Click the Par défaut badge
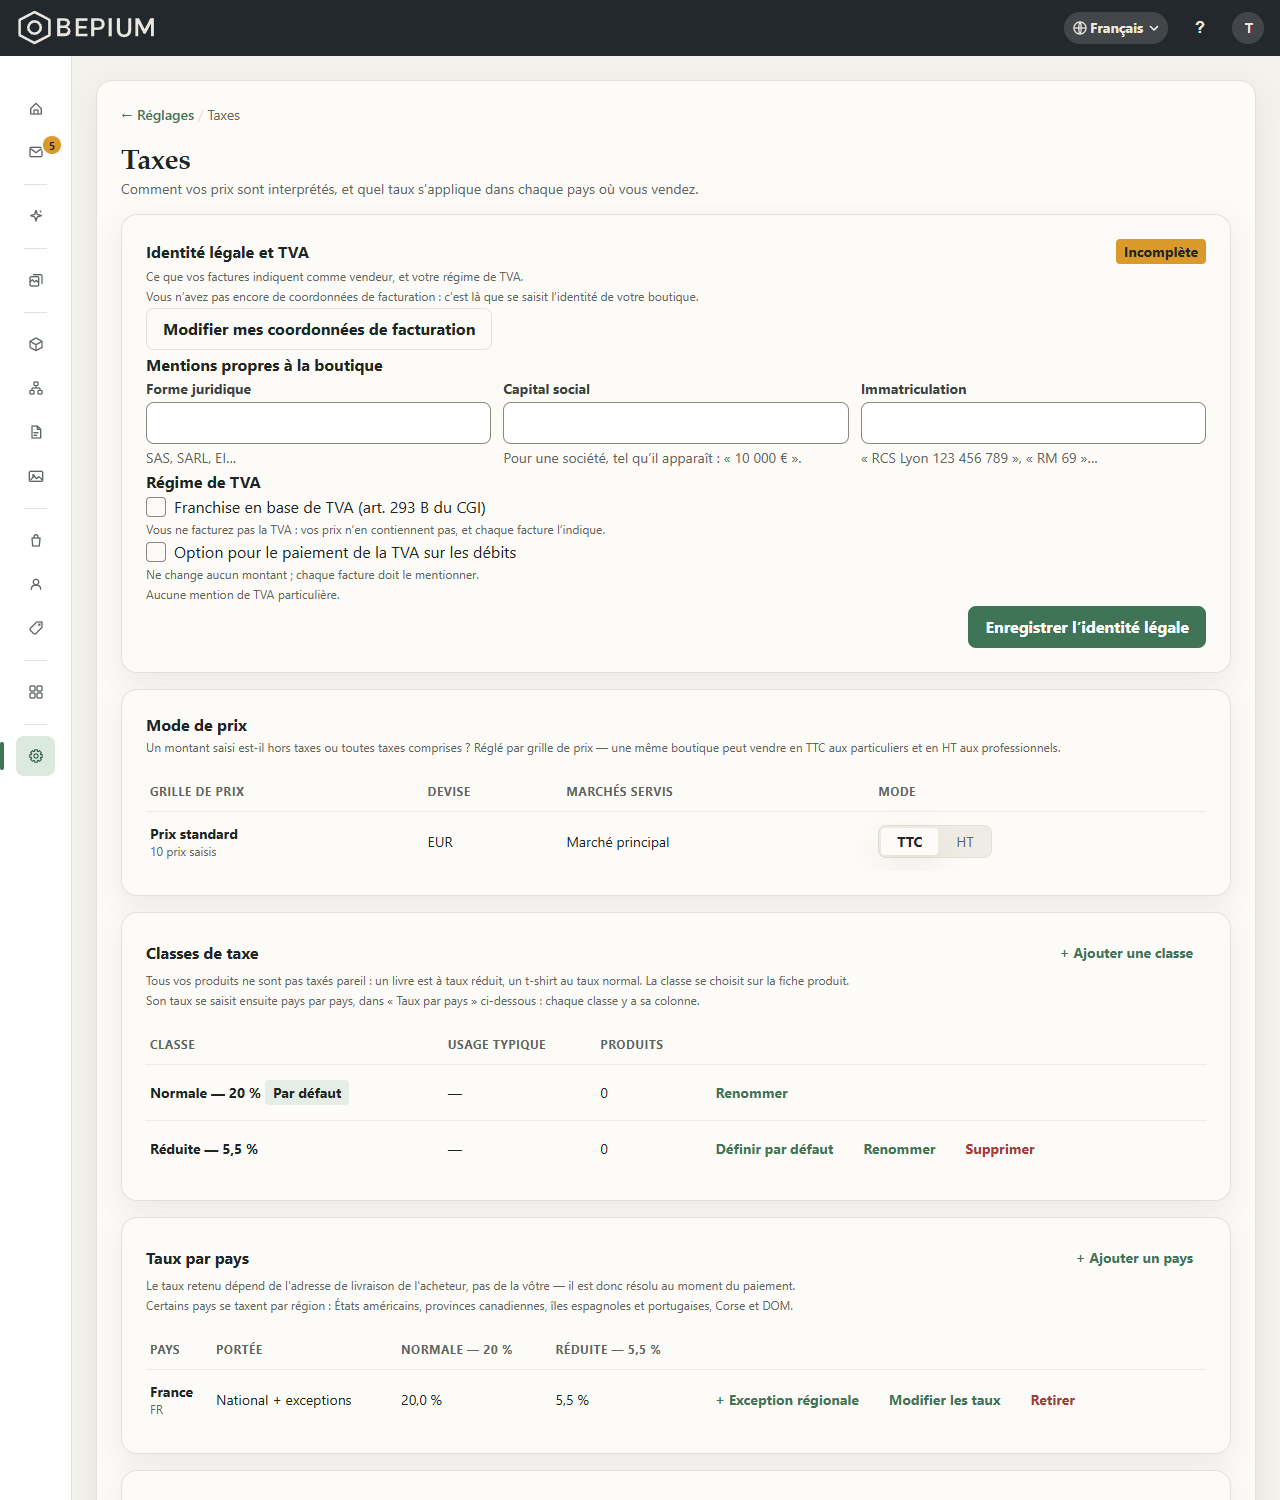The height and width of the screenshot is (1500, 1280). click(x=307, y=1093)
